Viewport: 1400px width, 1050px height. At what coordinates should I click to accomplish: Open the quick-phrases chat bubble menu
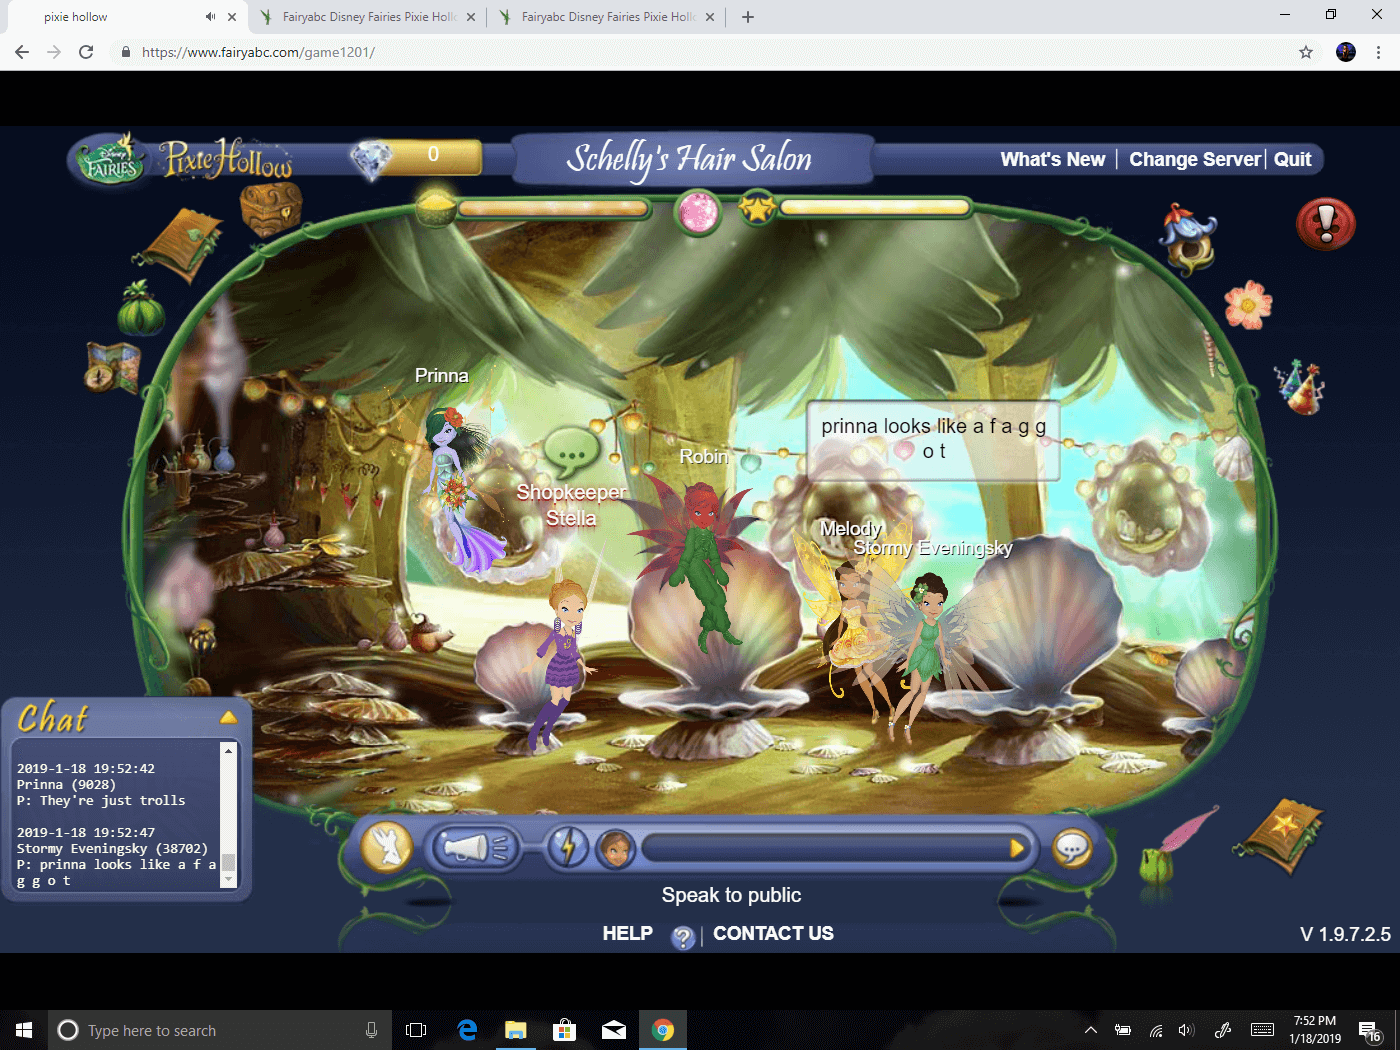coord(1071,848)
